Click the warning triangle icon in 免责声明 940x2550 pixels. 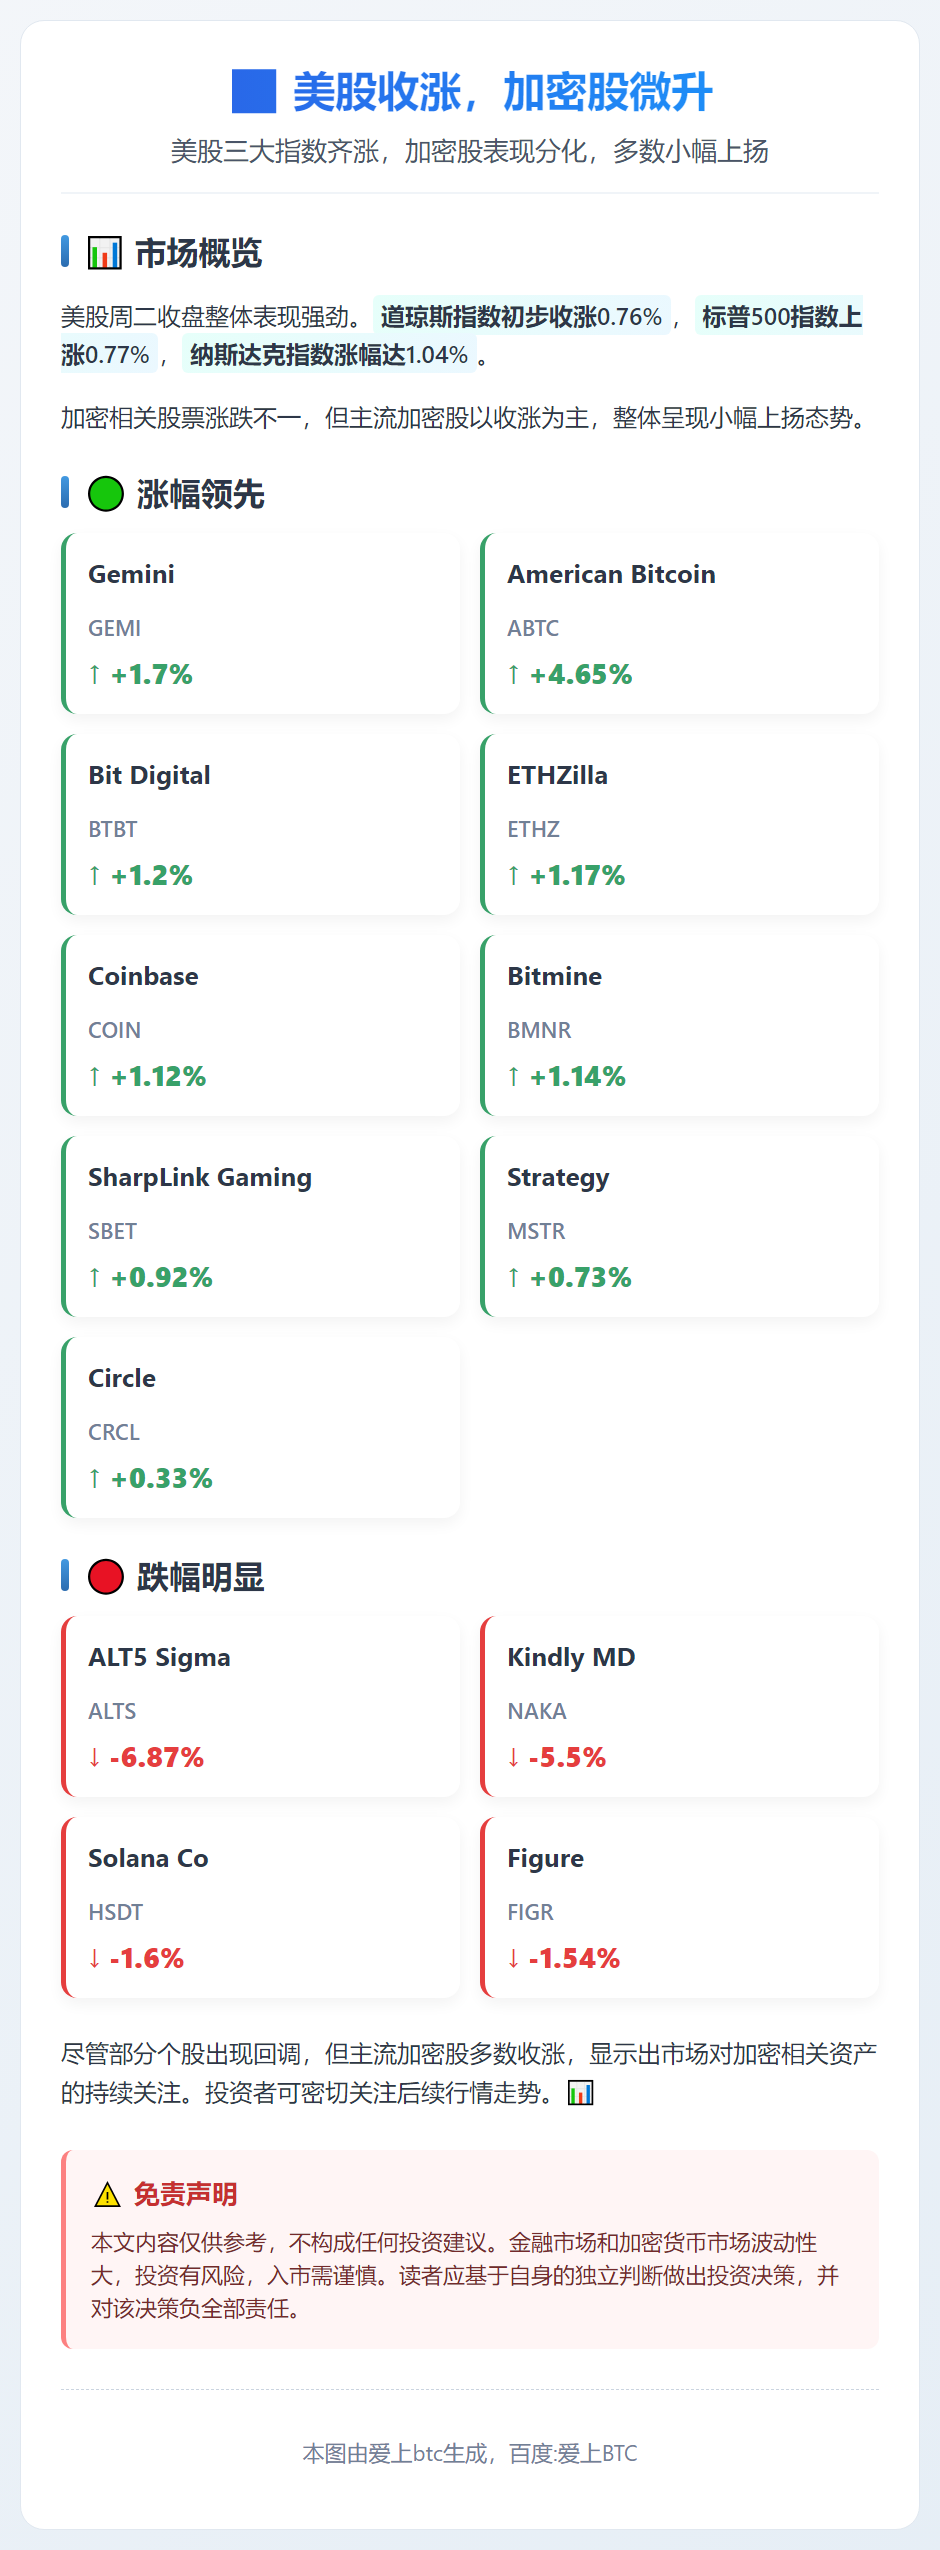pyautogui.click(x=107, y=2195)
